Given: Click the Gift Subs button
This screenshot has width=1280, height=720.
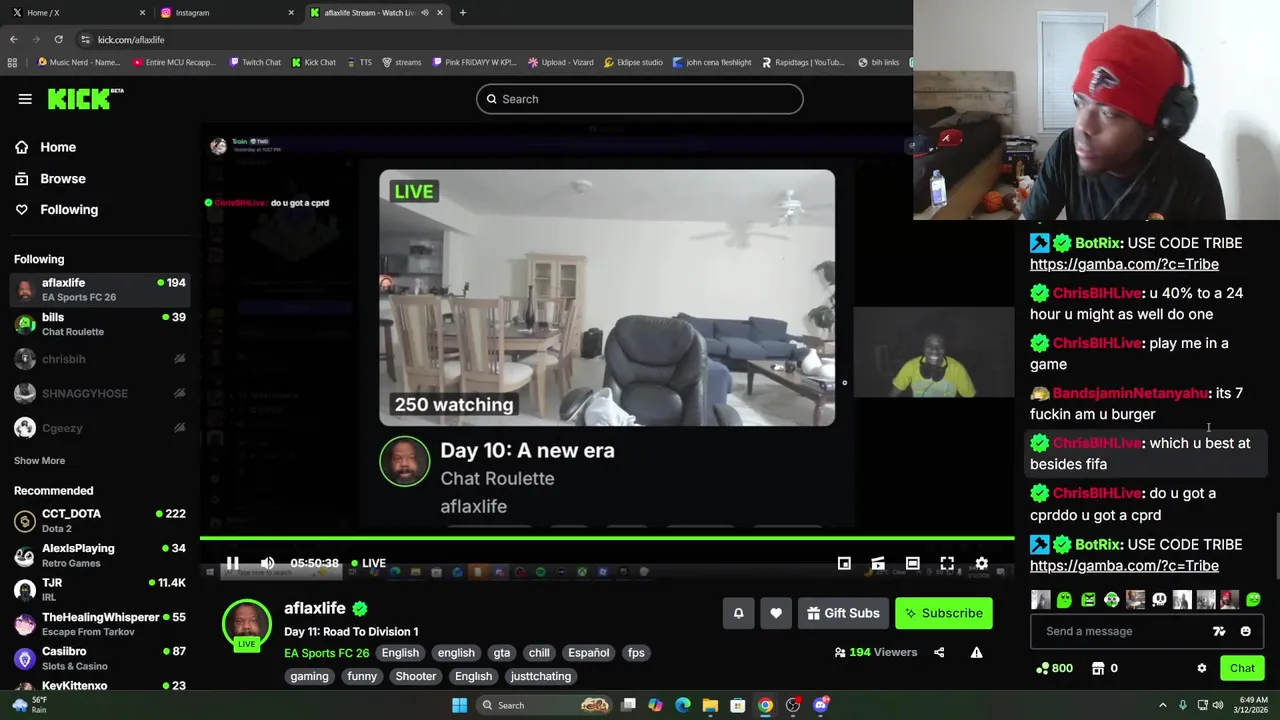Looking at the screenshot, I should [x=843, y=613].
